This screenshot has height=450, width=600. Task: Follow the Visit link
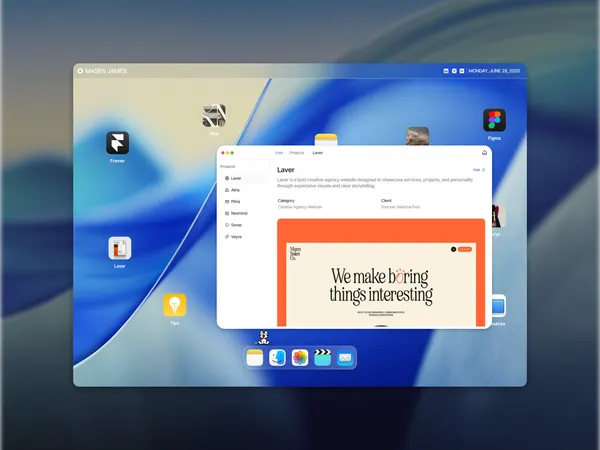pyautogui.click(x=479, y=170)
